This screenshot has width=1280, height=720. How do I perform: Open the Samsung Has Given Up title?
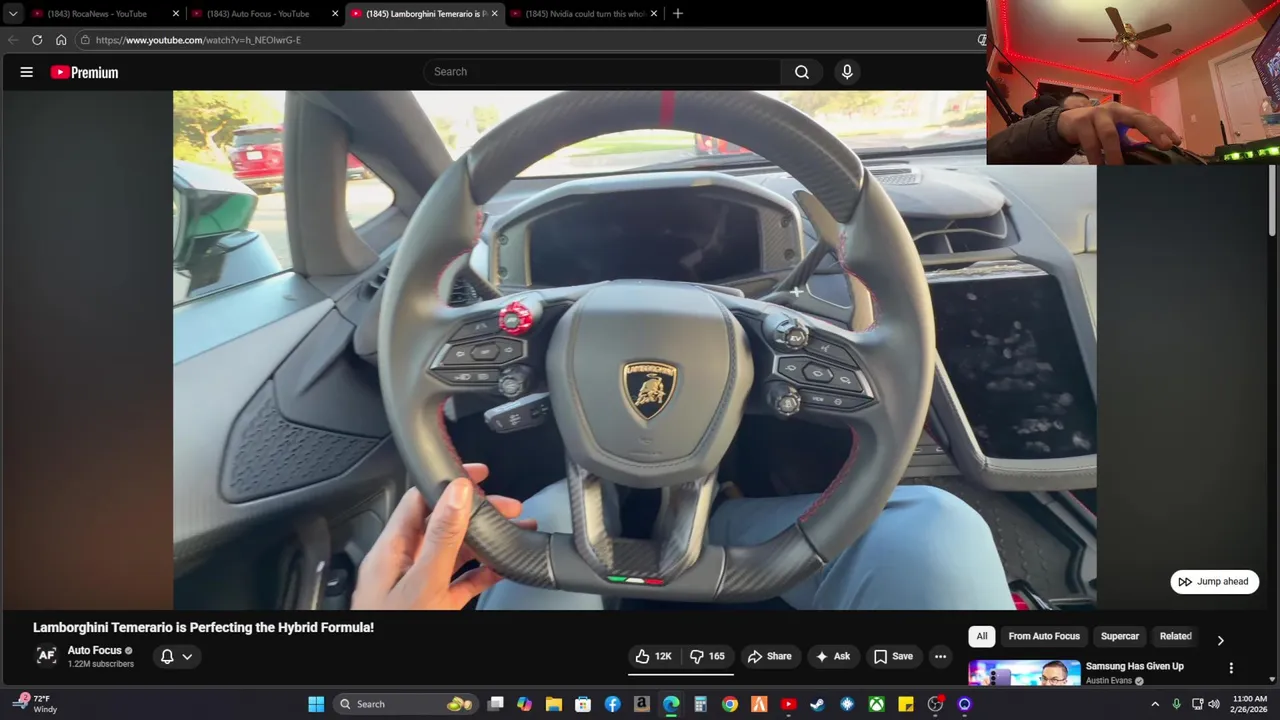coord(1134,666)
